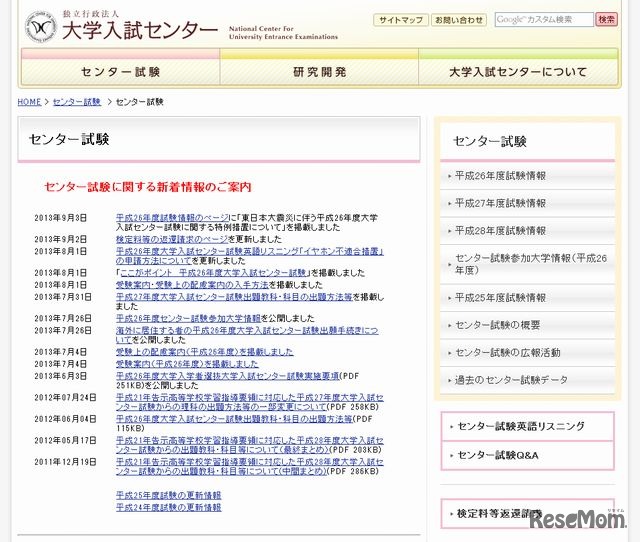Open 2012年07月24日 理科の出題方法等の一部変更 PDF link
The image size is (640, 542).
pyautogui.click(x=249, y=402)
